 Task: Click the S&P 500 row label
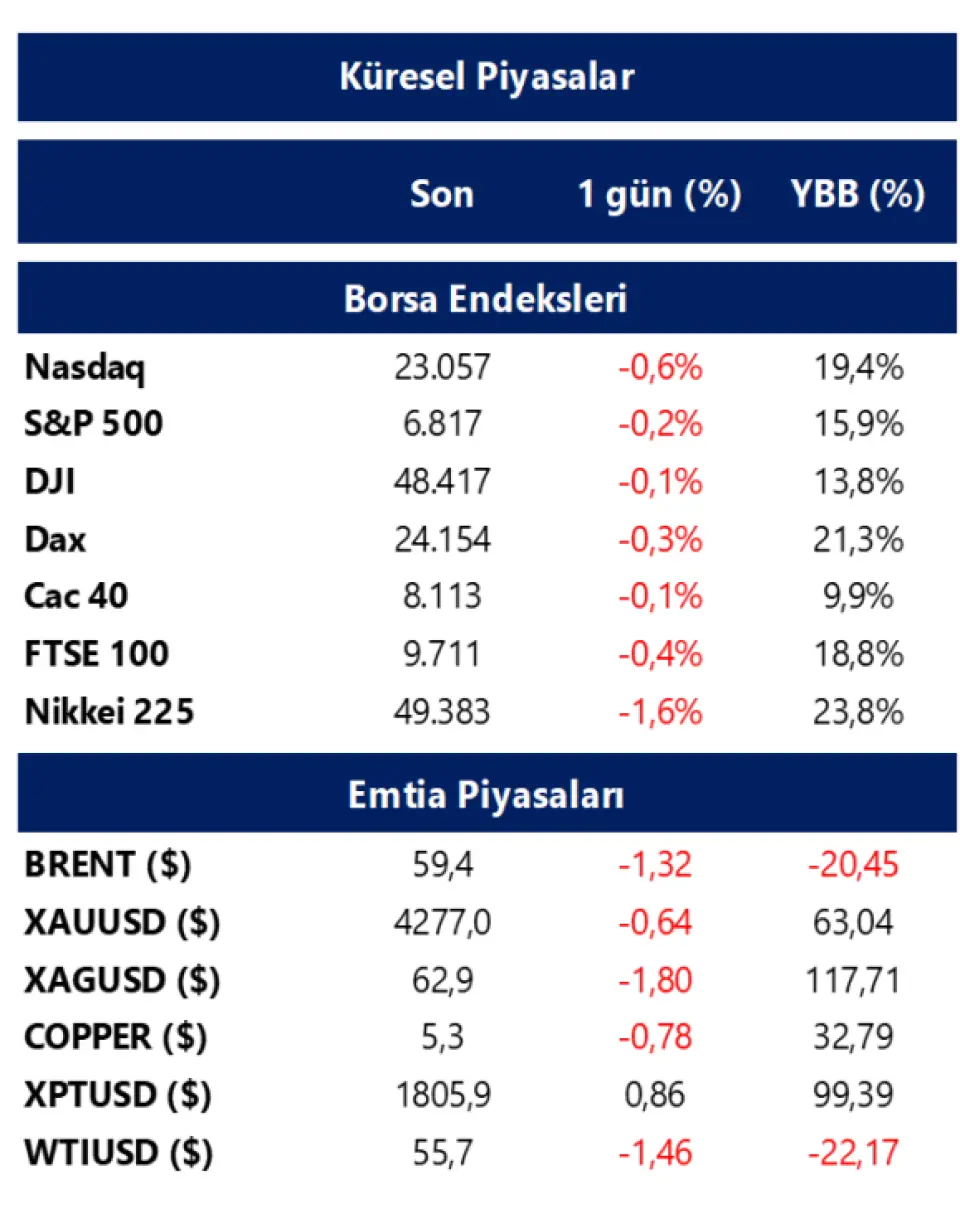point(93,425)
